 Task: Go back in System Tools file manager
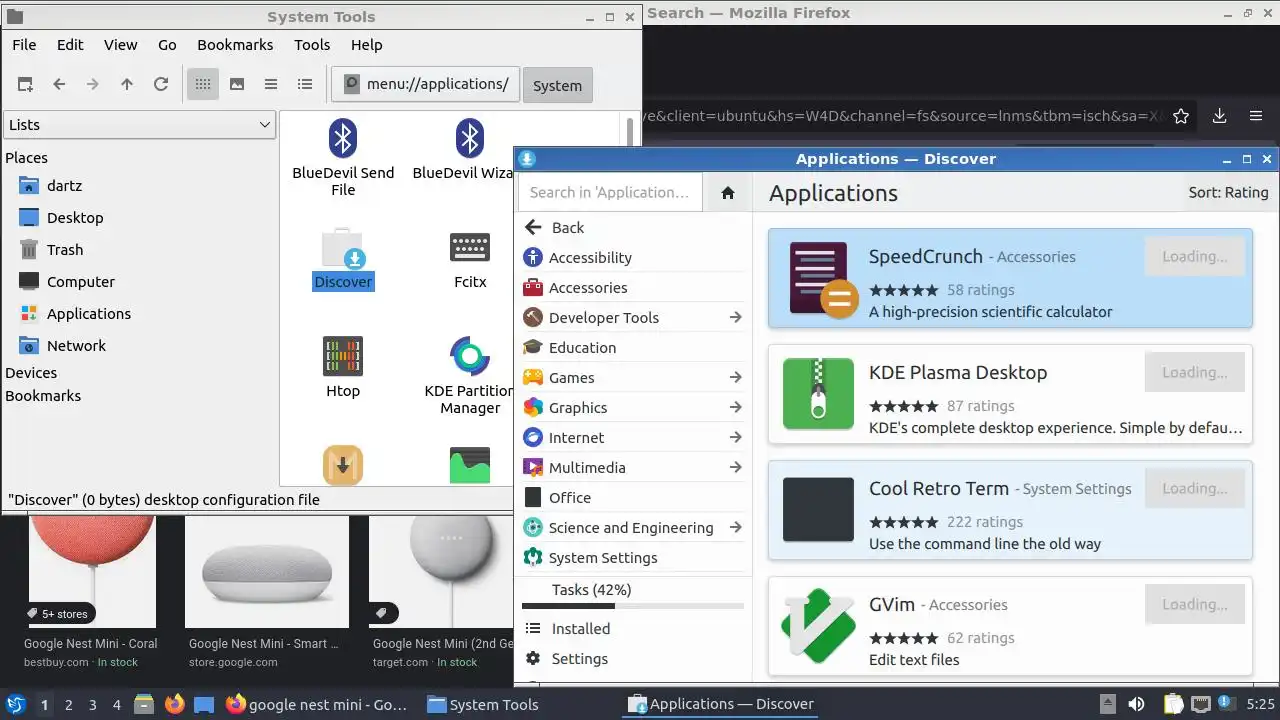coord(59,85)
